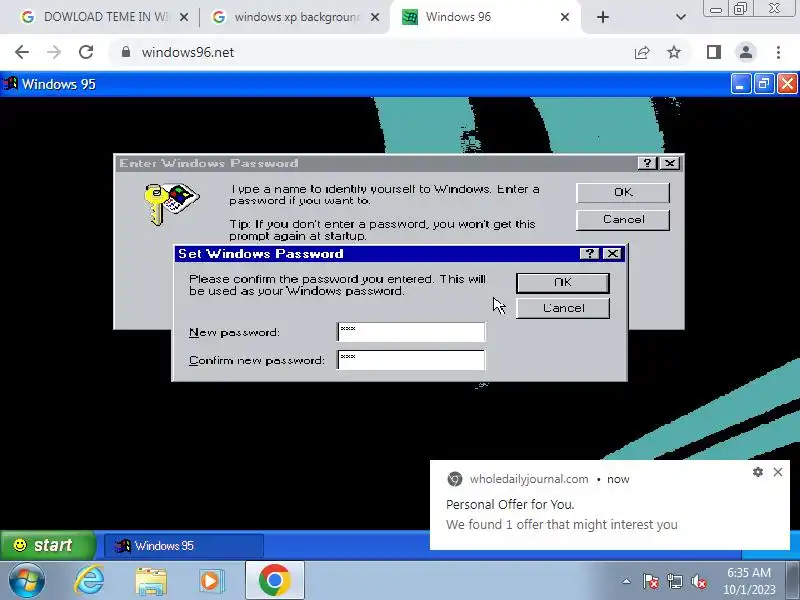Click the muted volume tray icon
Image resolution: width=800 pixels, height=600 pixels.
click(698, 581)
